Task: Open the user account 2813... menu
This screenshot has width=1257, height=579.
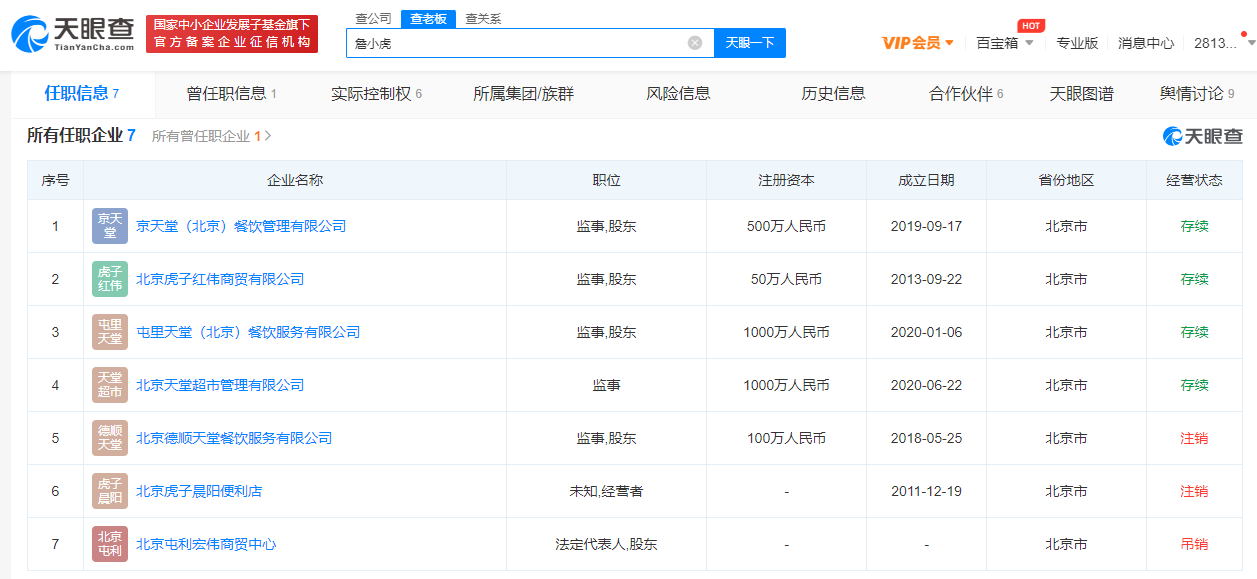Action: tap(1223, 43)
